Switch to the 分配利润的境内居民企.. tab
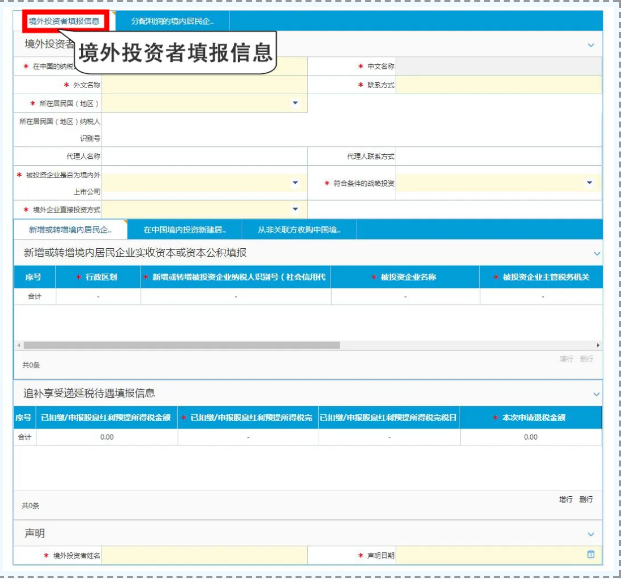 [173, 21]
